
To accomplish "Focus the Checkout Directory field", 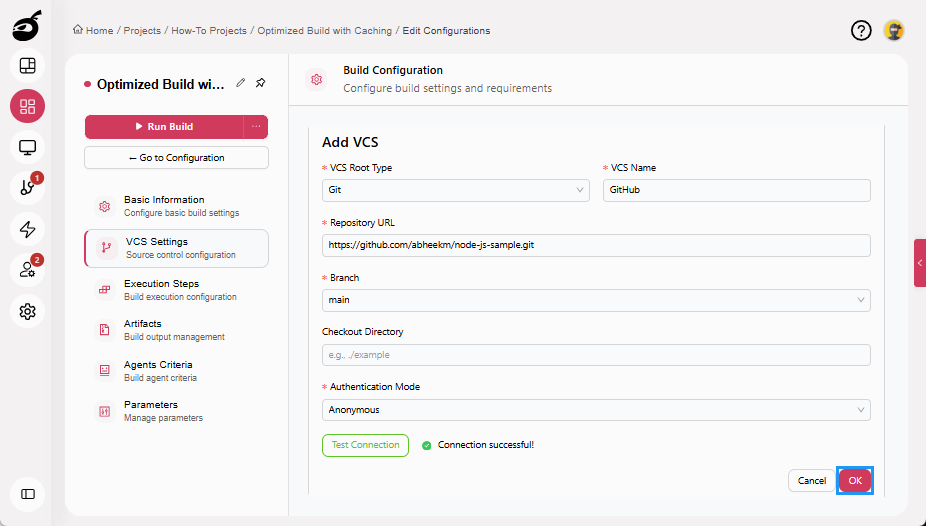I will (x=596, y=355).
